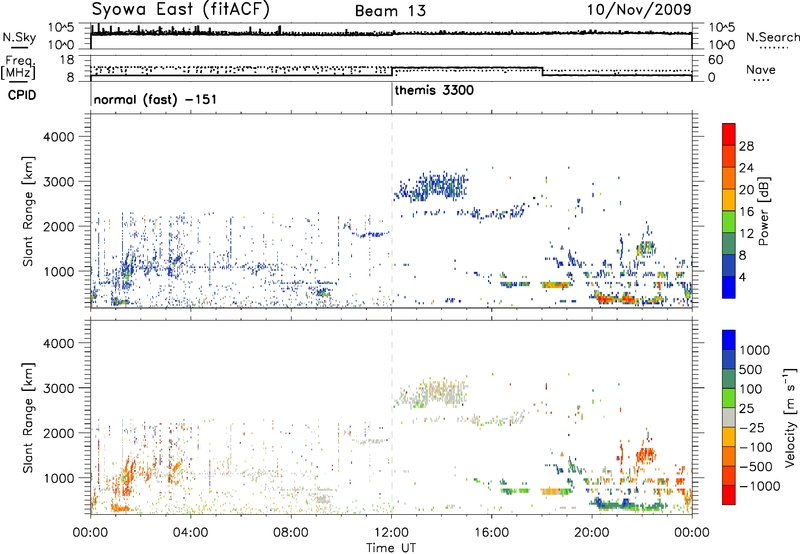800x554 pixels.
Task: Click the light green 12–16 dB power swatch
Action: (729, 221)
